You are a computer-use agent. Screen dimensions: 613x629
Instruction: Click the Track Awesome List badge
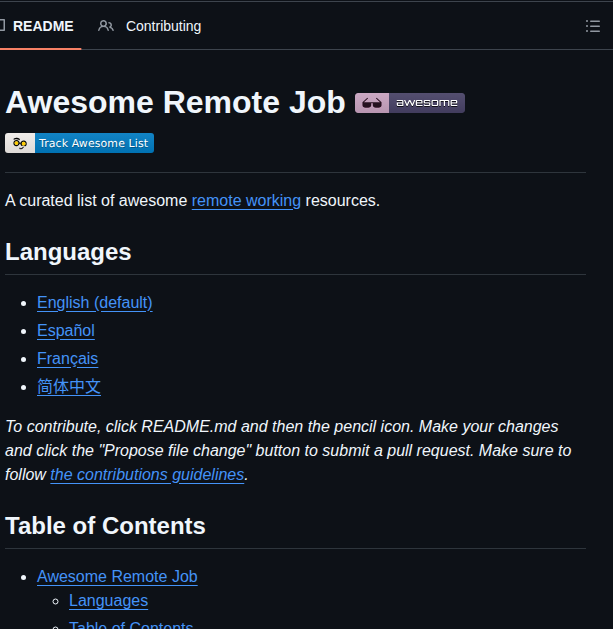[x=79, y=143]
